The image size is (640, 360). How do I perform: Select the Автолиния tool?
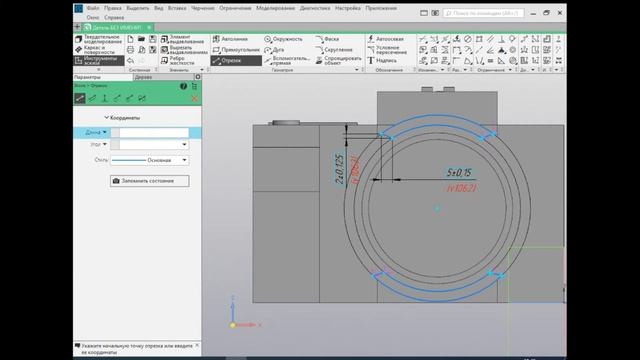[230, 39]
